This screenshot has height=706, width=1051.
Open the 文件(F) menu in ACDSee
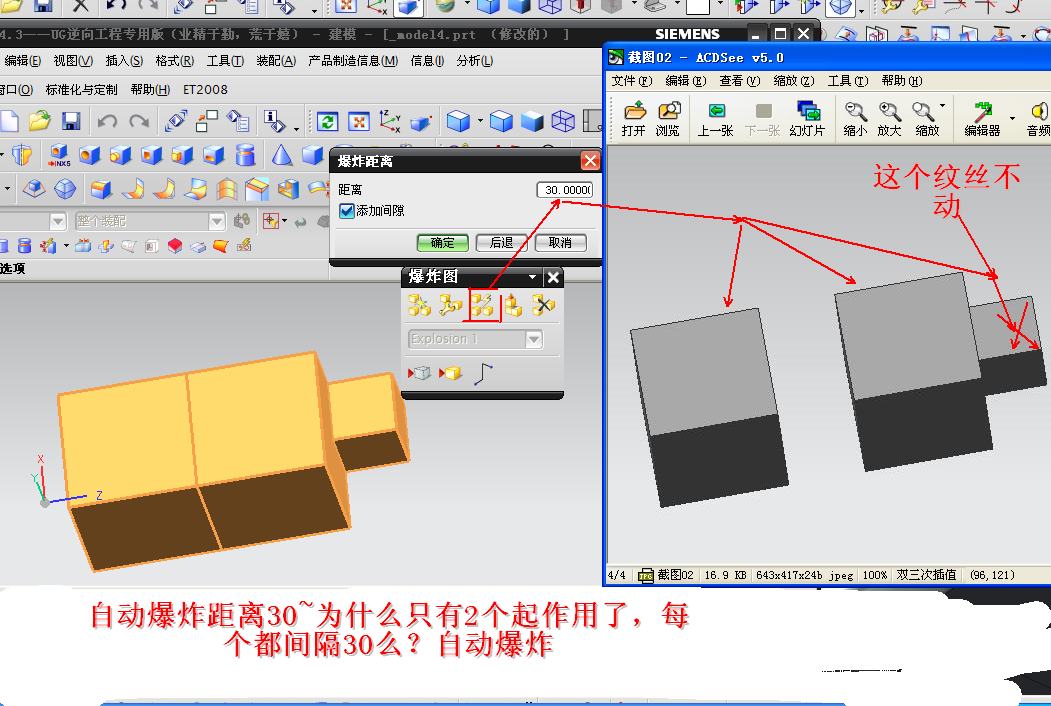[631, 81]
